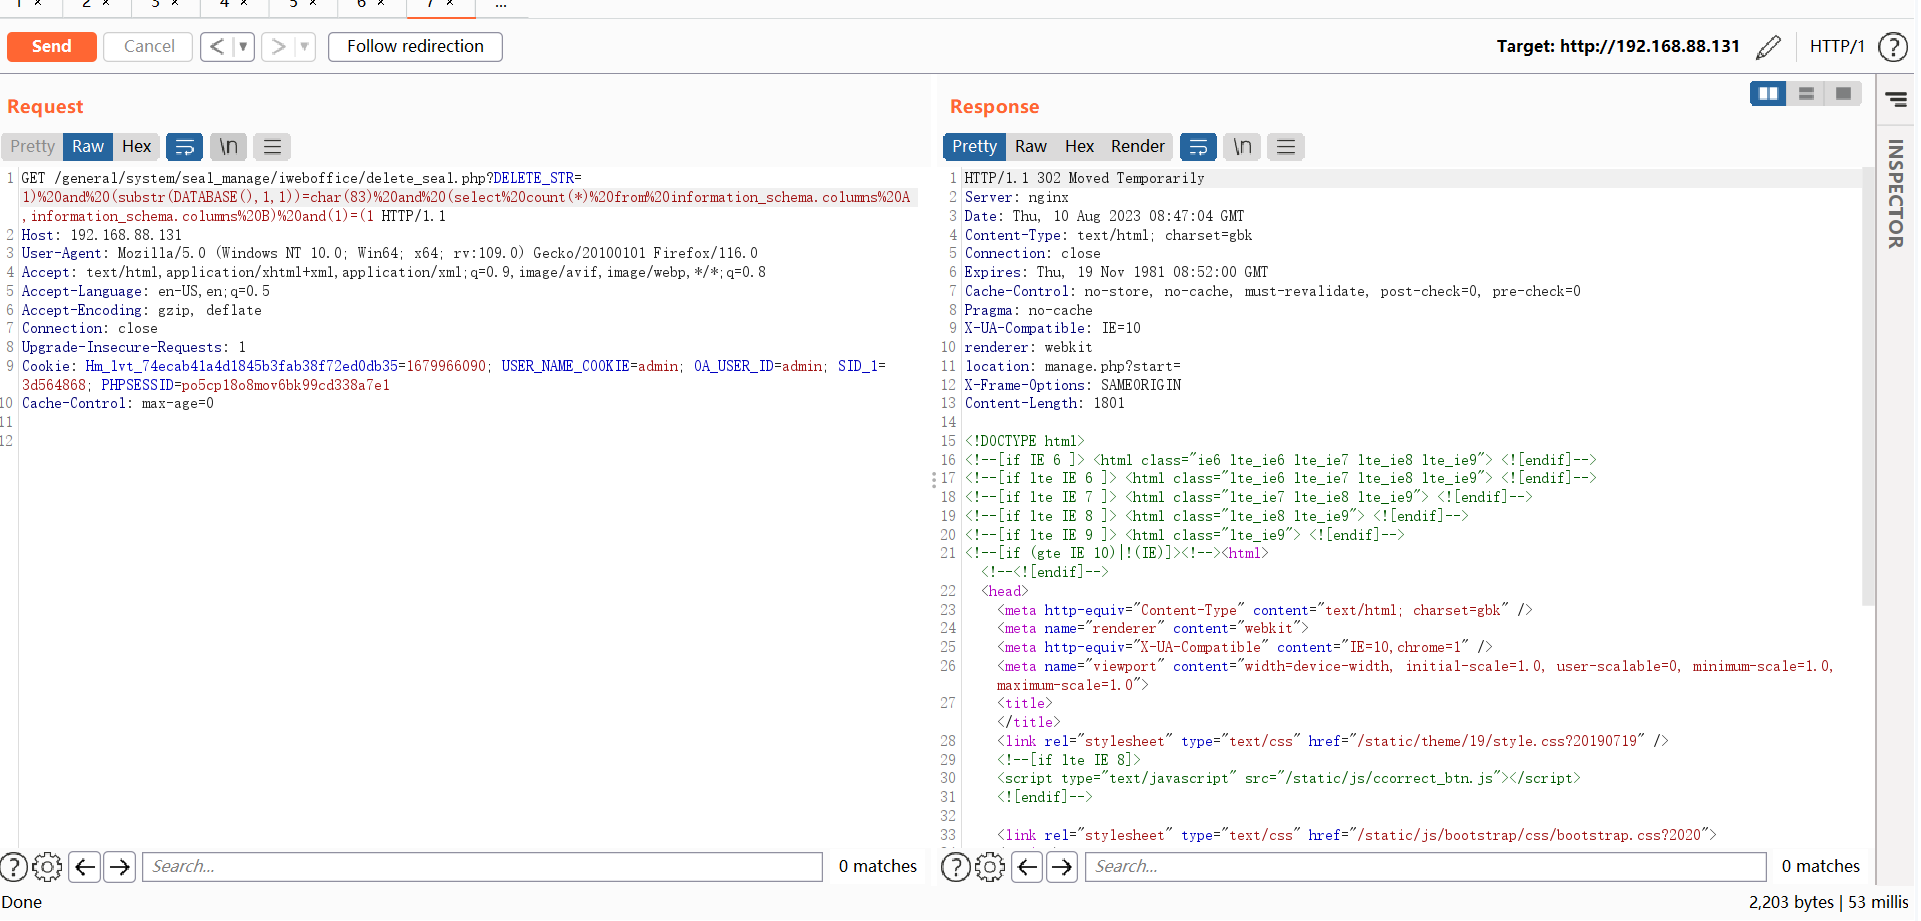
Task: Click the User-Agent request header line
Action: tap(390, 254)
